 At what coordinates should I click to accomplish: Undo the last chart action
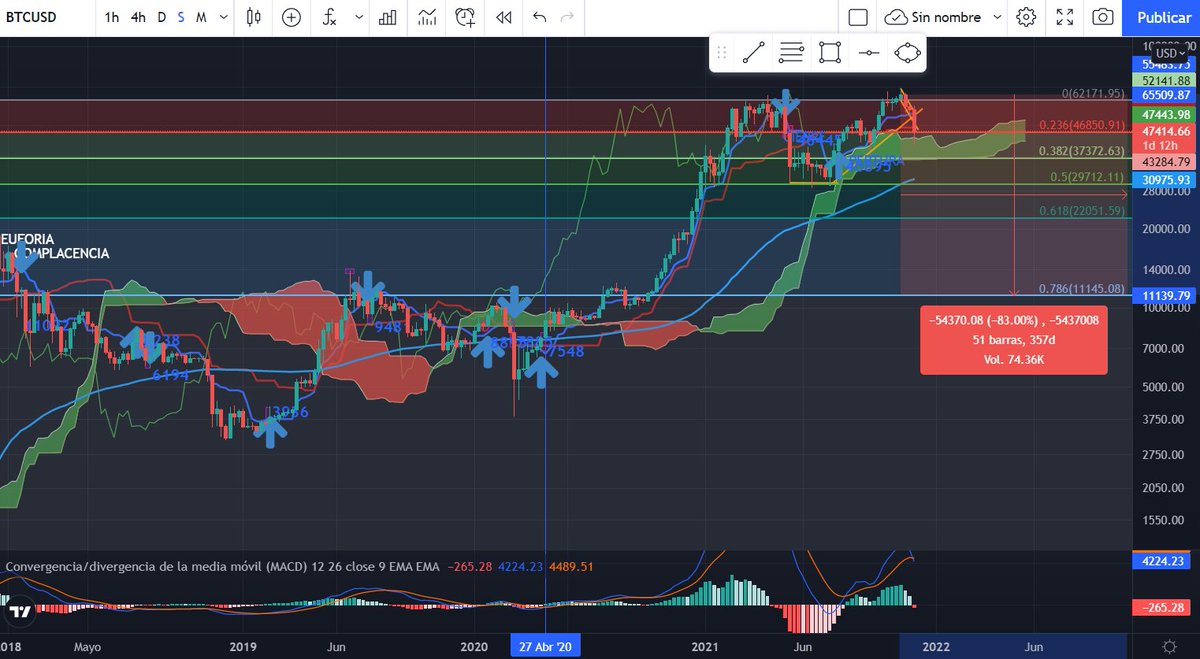point(540,17)
